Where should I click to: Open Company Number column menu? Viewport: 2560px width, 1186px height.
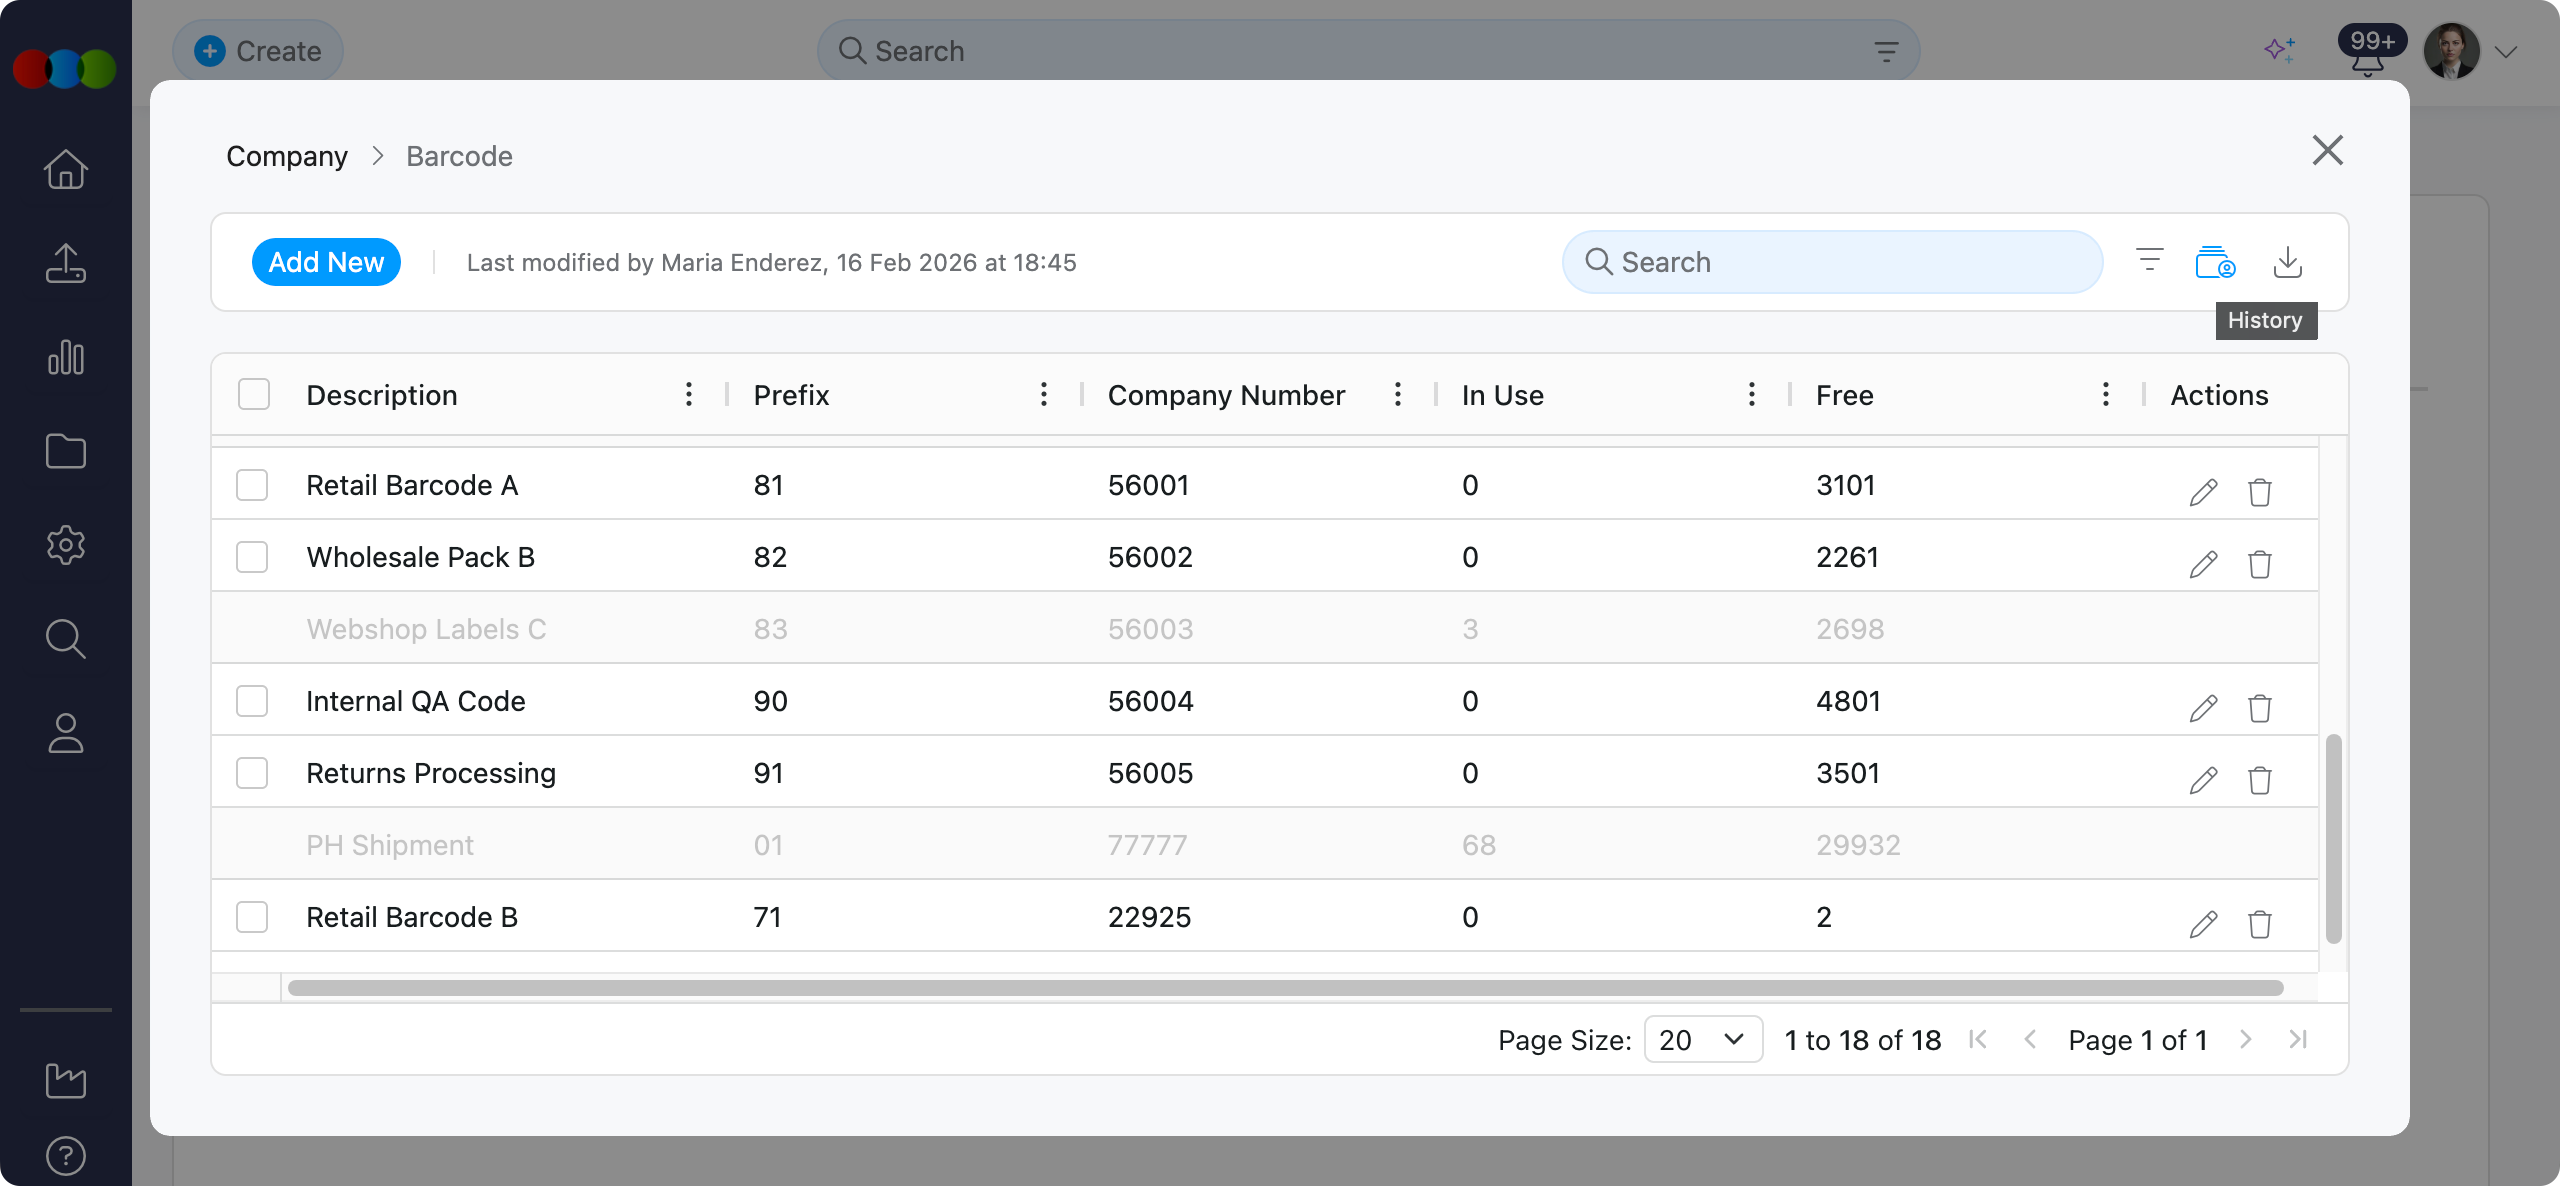(x=1397, y=394)
